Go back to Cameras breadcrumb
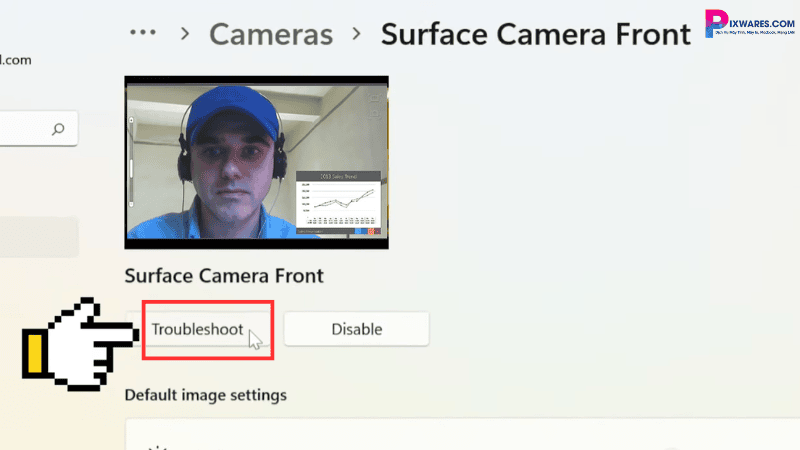This screenshot has width=800, height=450. coord(270,34)
